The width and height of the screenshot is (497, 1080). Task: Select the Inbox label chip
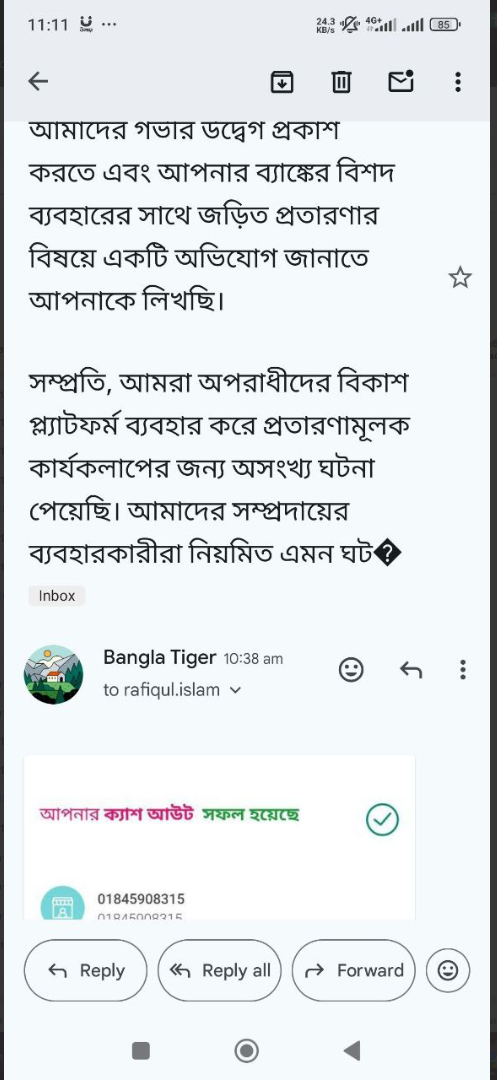tap(56, 596)
